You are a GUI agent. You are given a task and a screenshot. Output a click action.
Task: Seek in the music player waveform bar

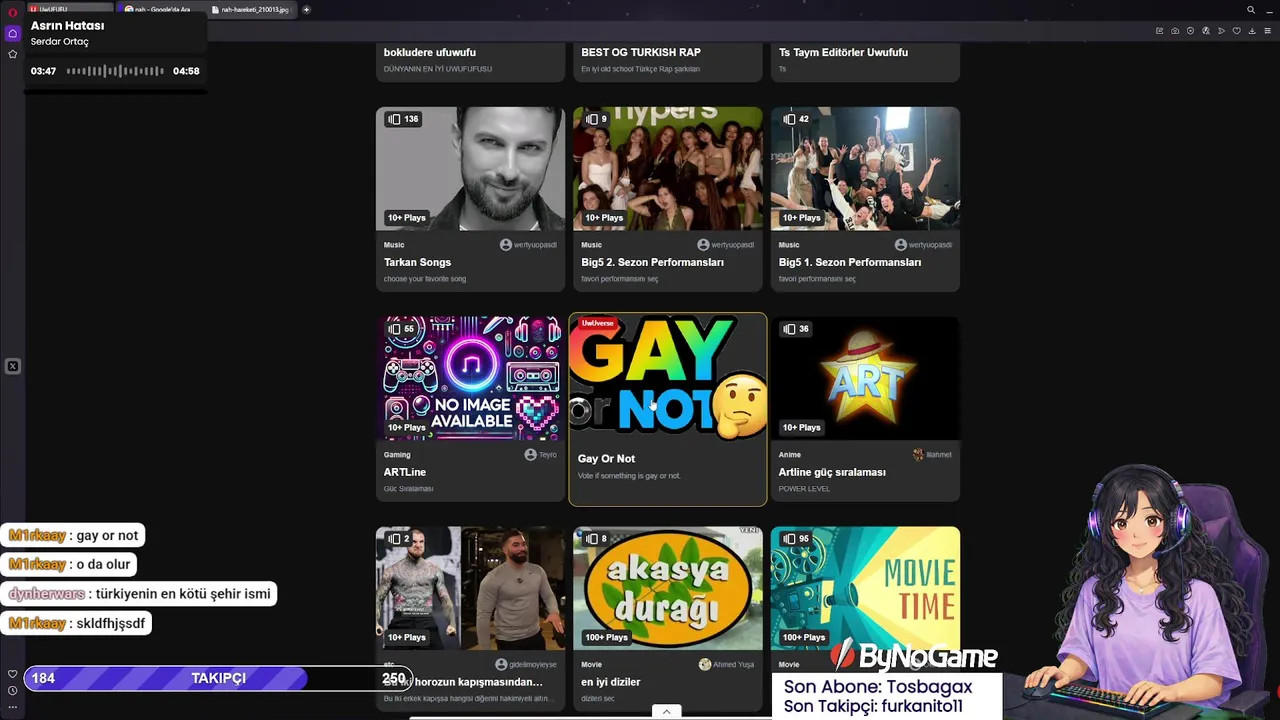click(115, 71)
